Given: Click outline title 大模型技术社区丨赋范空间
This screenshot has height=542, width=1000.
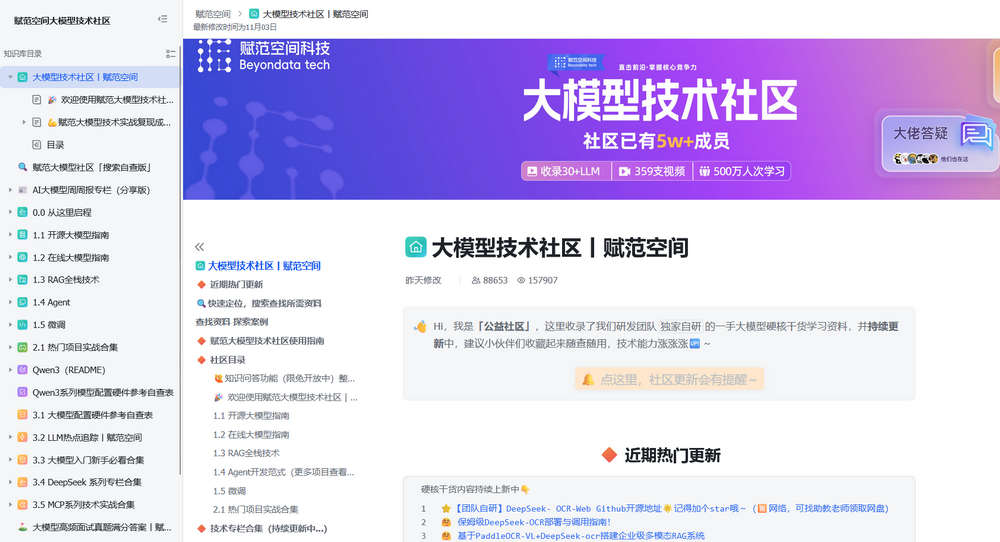Looking at the screenshot, I should click(264, 266).
